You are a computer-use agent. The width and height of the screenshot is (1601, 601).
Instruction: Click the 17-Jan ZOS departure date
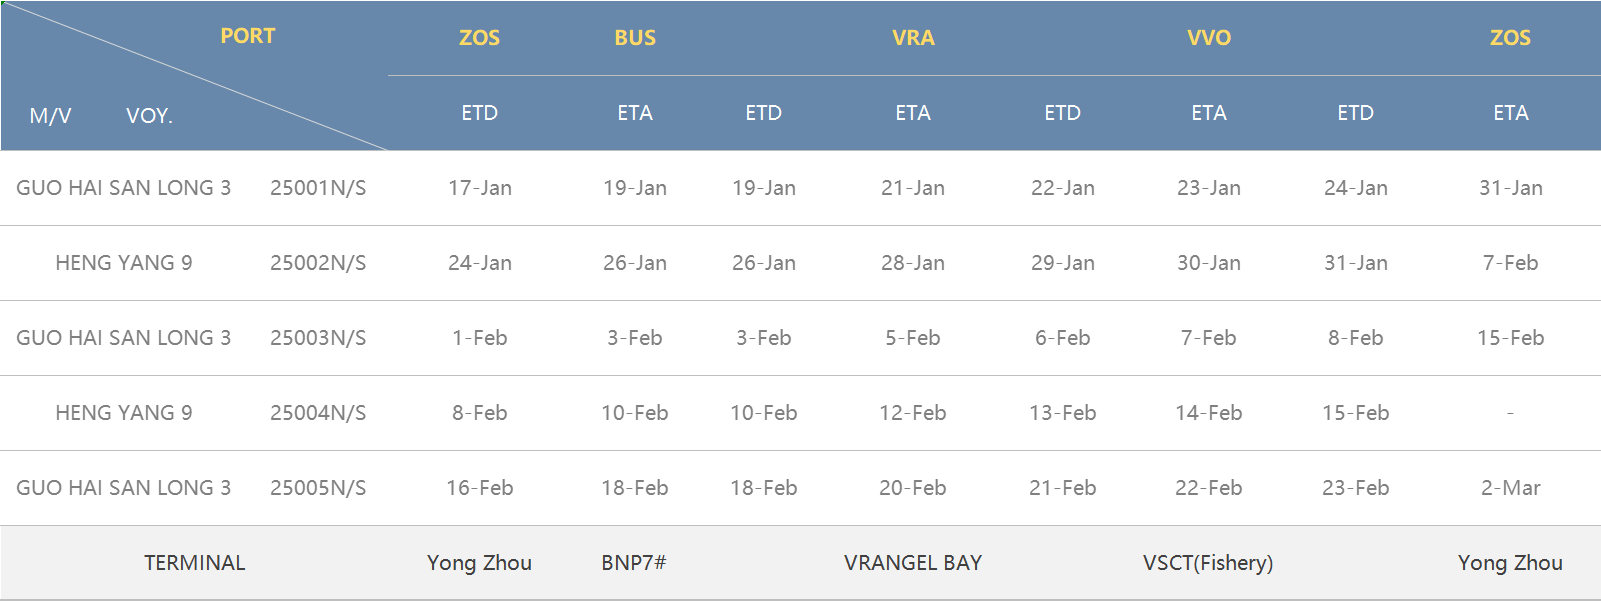point(480,188)
